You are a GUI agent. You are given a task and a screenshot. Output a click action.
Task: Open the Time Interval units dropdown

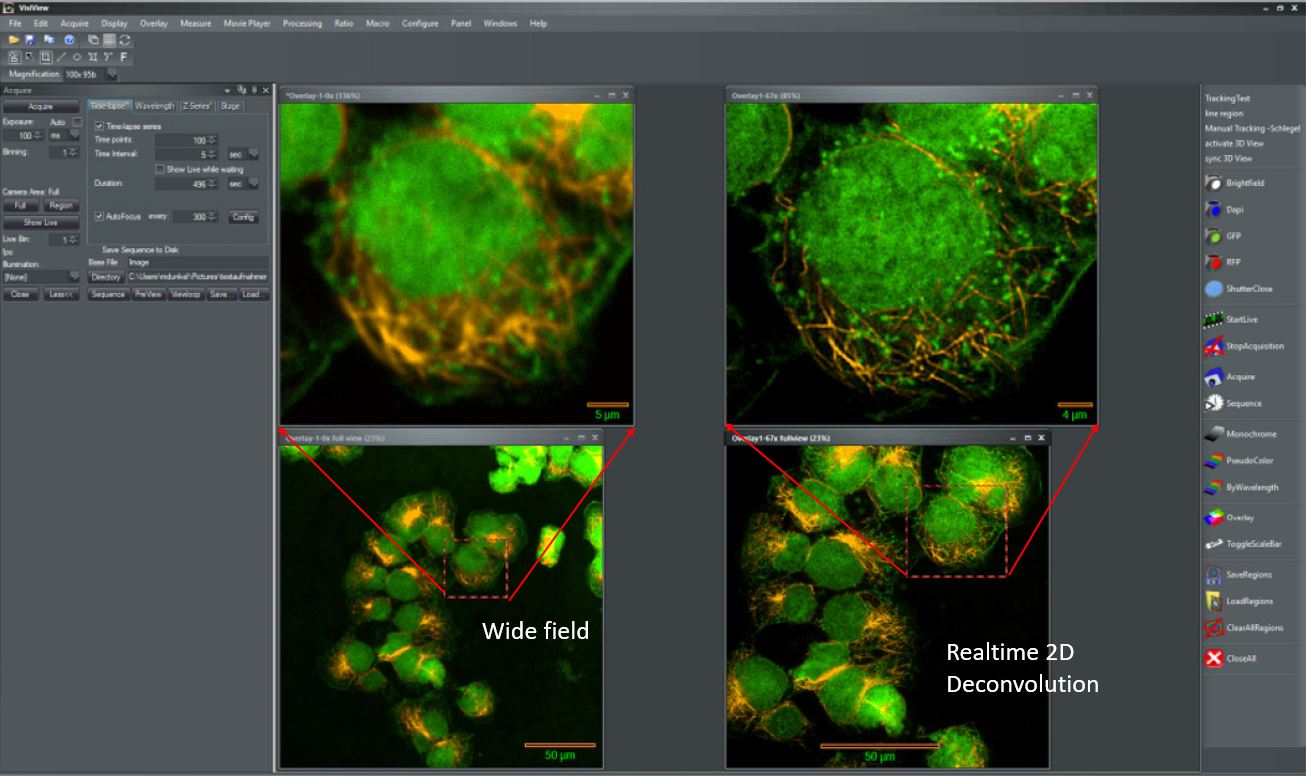(x=254, y=155)
